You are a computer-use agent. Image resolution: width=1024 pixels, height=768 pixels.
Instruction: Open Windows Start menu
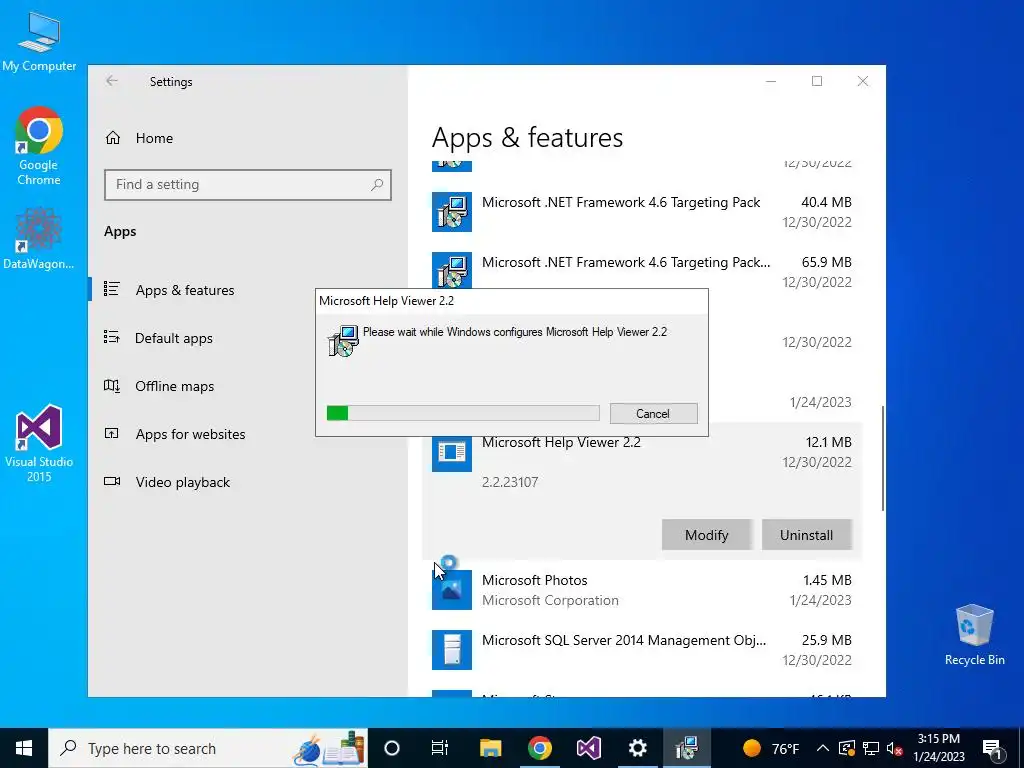click(x=24, y=748)
